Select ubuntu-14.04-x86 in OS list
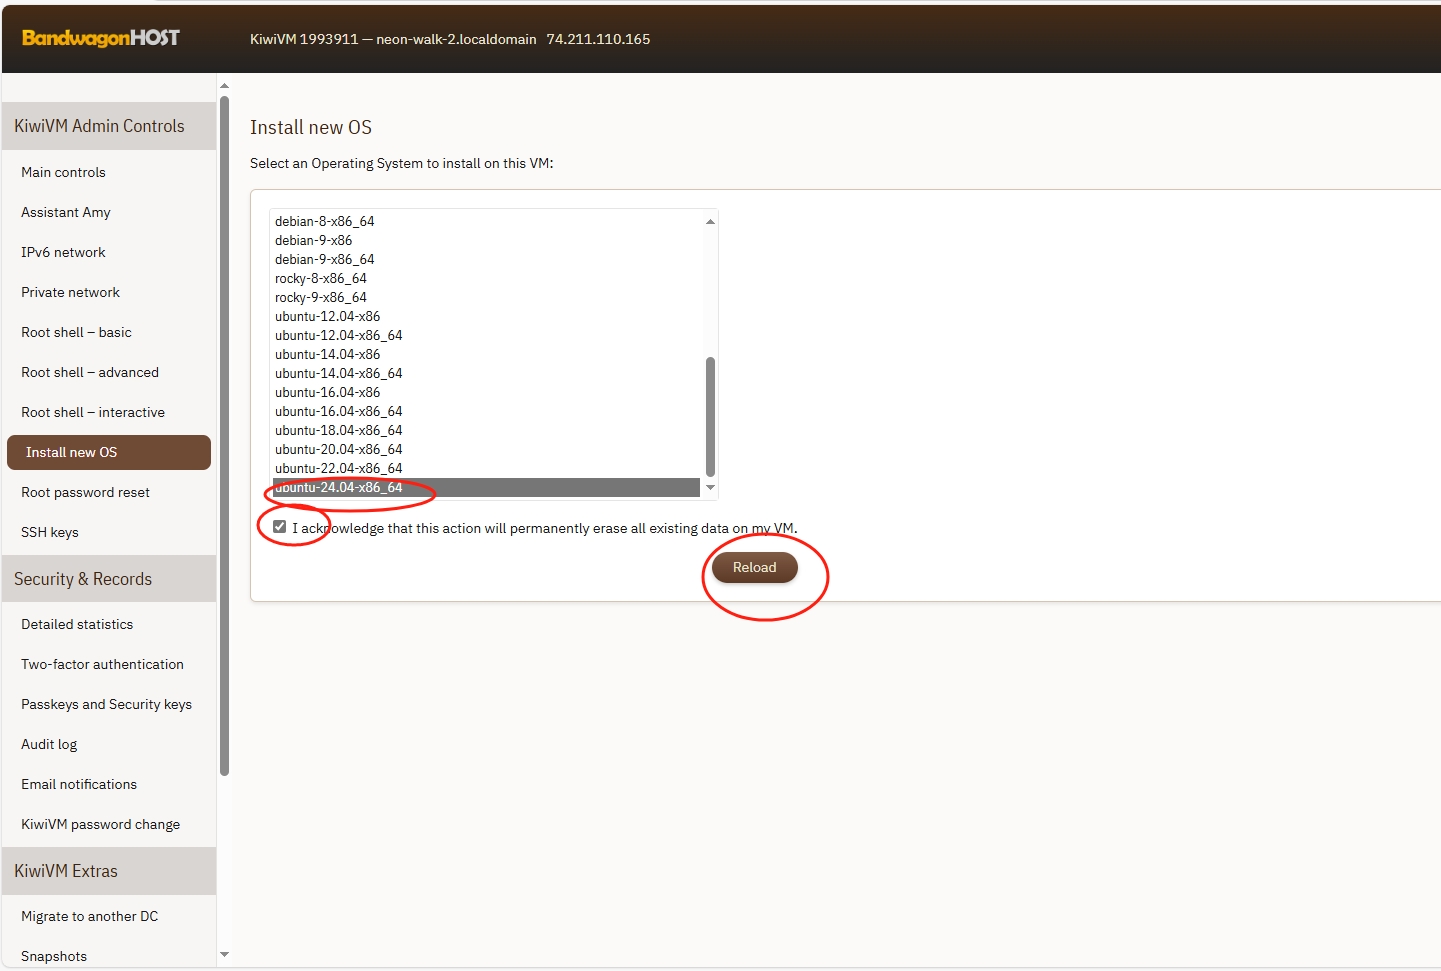Image resolution: width=1441 pixels, height=971 pixels. pyautogui.click(x=486, y=354)
